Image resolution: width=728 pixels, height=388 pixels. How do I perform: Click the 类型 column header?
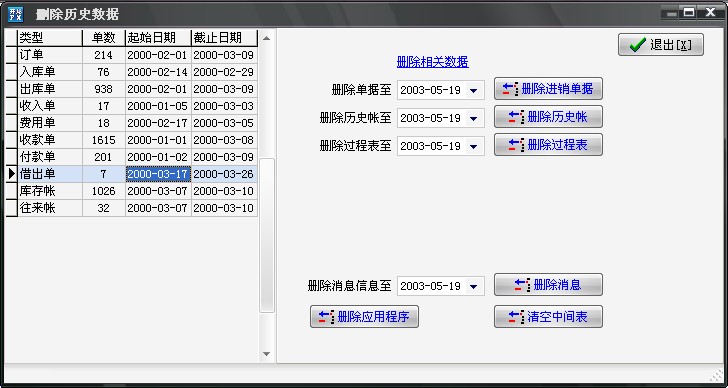pyautogui.click(x=50, y=38)
